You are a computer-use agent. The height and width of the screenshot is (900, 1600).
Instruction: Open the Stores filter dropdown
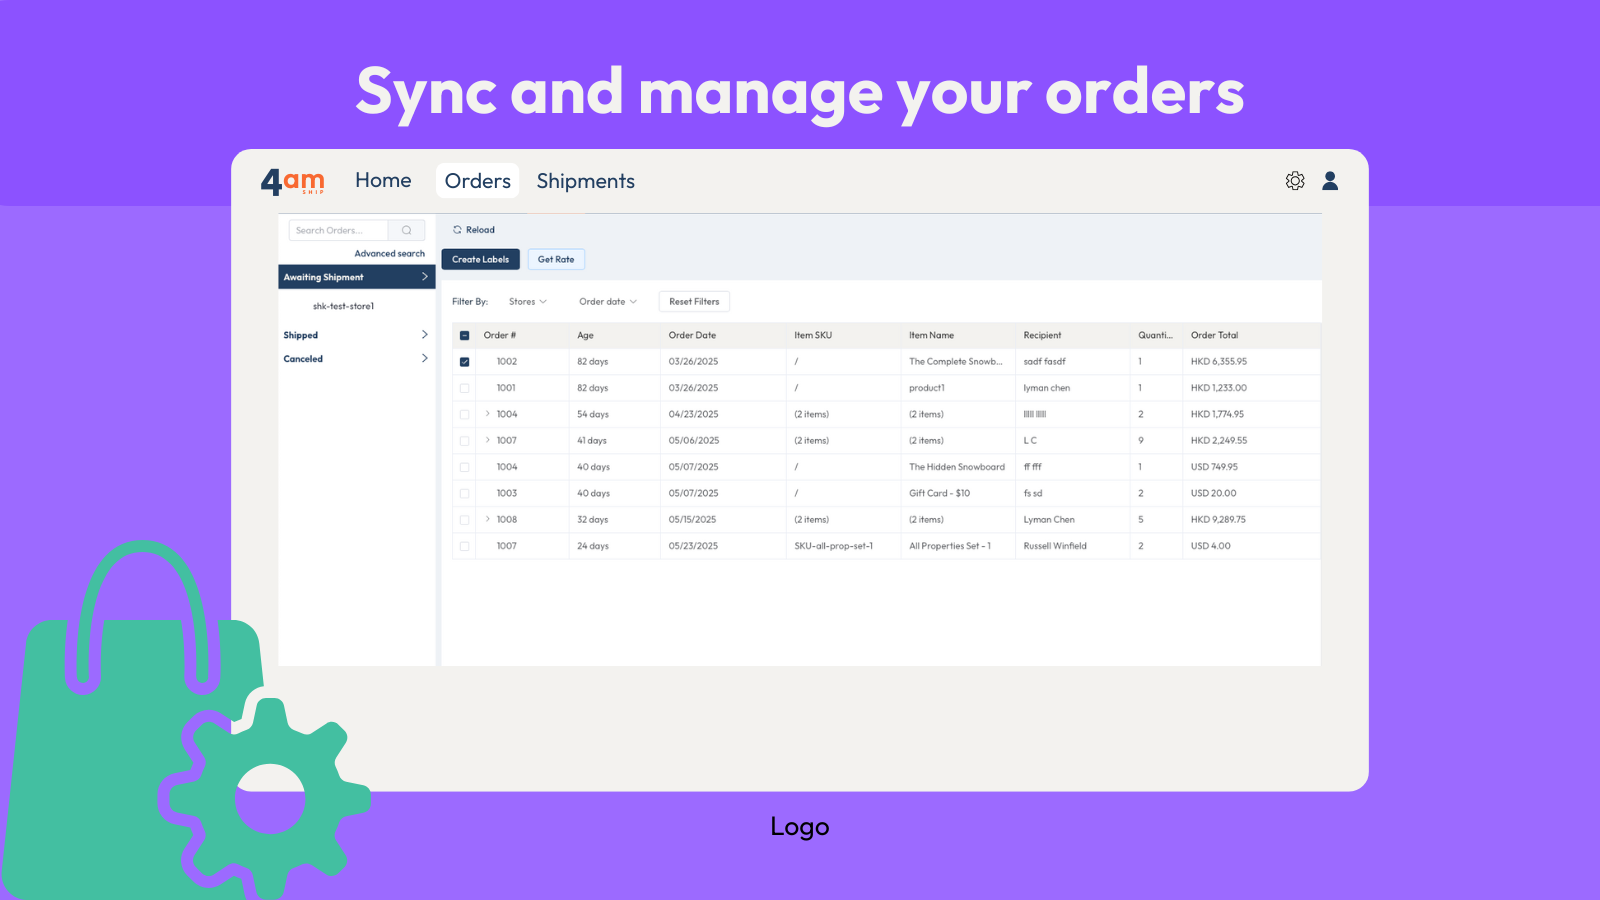pos(528,301)
